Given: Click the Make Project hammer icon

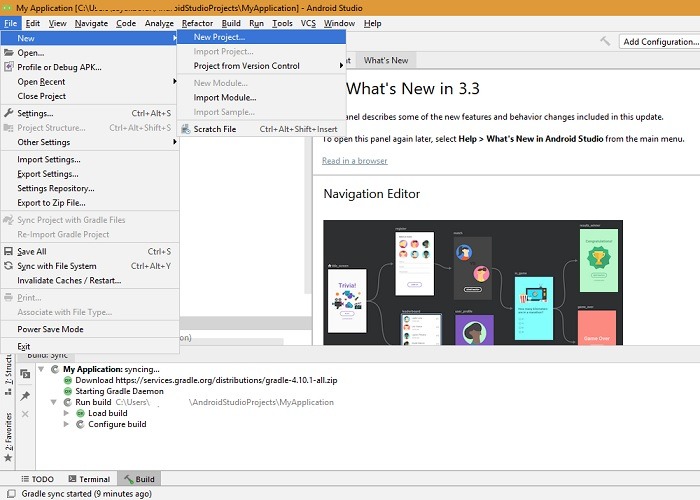Looking at the screenshot, I should (x=605, y=41).
